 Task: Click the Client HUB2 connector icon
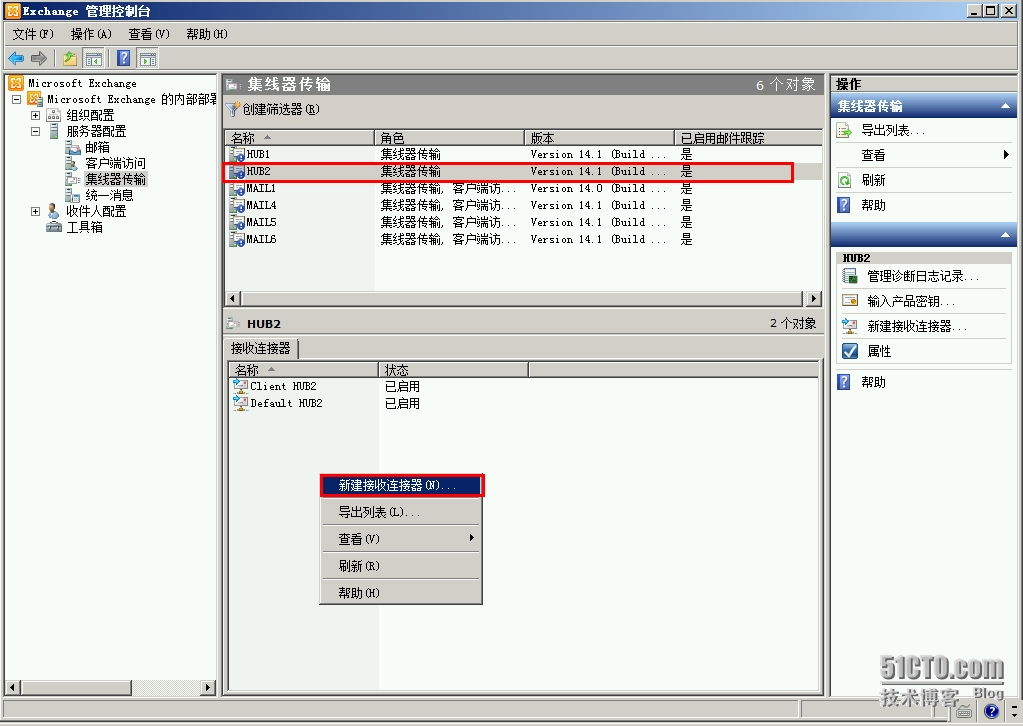pos(241,386)
